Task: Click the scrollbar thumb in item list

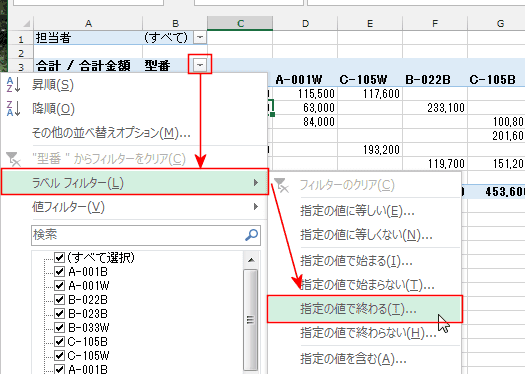Action: click(251, 320)
